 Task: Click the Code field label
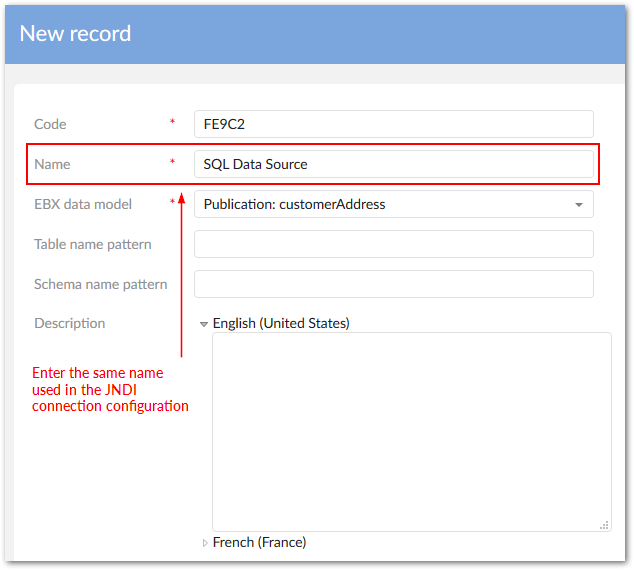(50, 124)
